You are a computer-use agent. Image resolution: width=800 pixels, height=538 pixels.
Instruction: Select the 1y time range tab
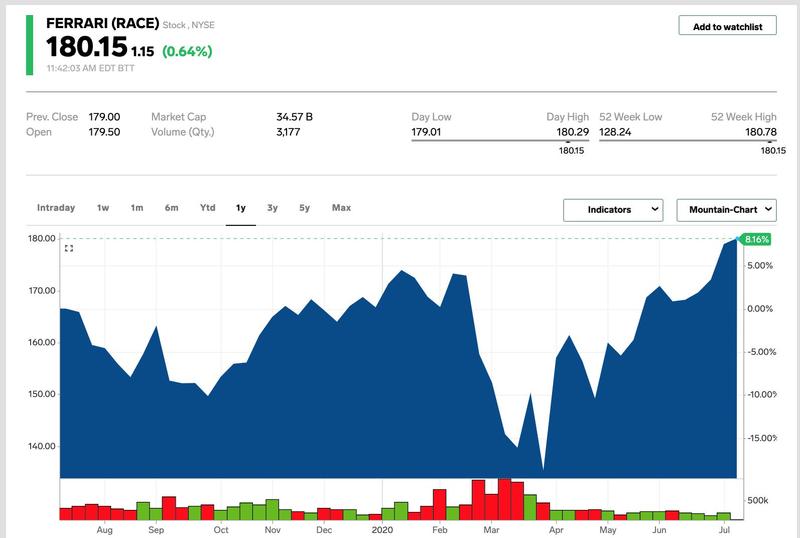tap(241, 208)
